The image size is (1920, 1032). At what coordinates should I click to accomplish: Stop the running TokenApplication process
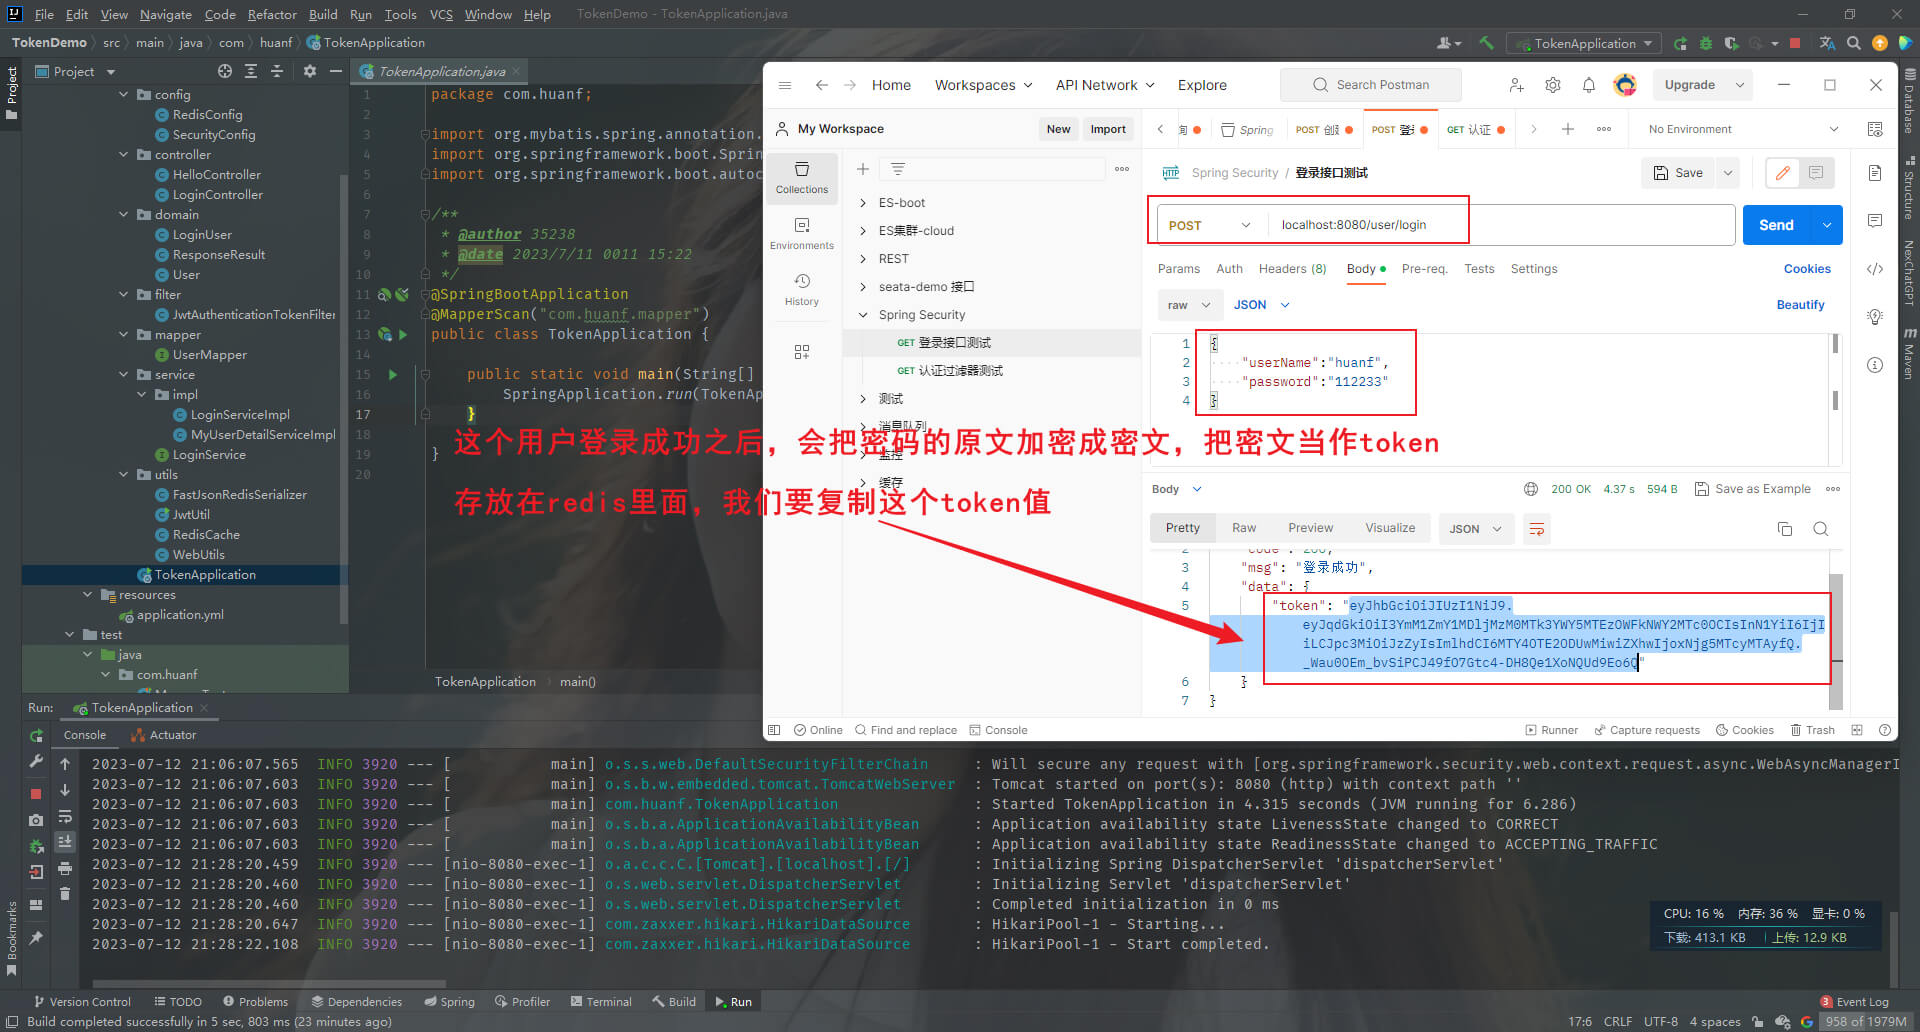(x=36, y=793)
